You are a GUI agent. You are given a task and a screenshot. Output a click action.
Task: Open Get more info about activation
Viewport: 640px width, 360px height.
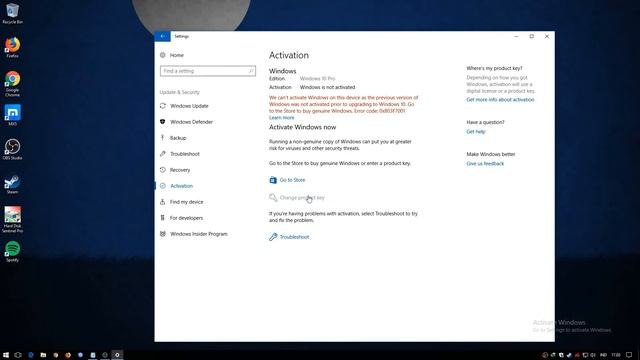(500, 100)
